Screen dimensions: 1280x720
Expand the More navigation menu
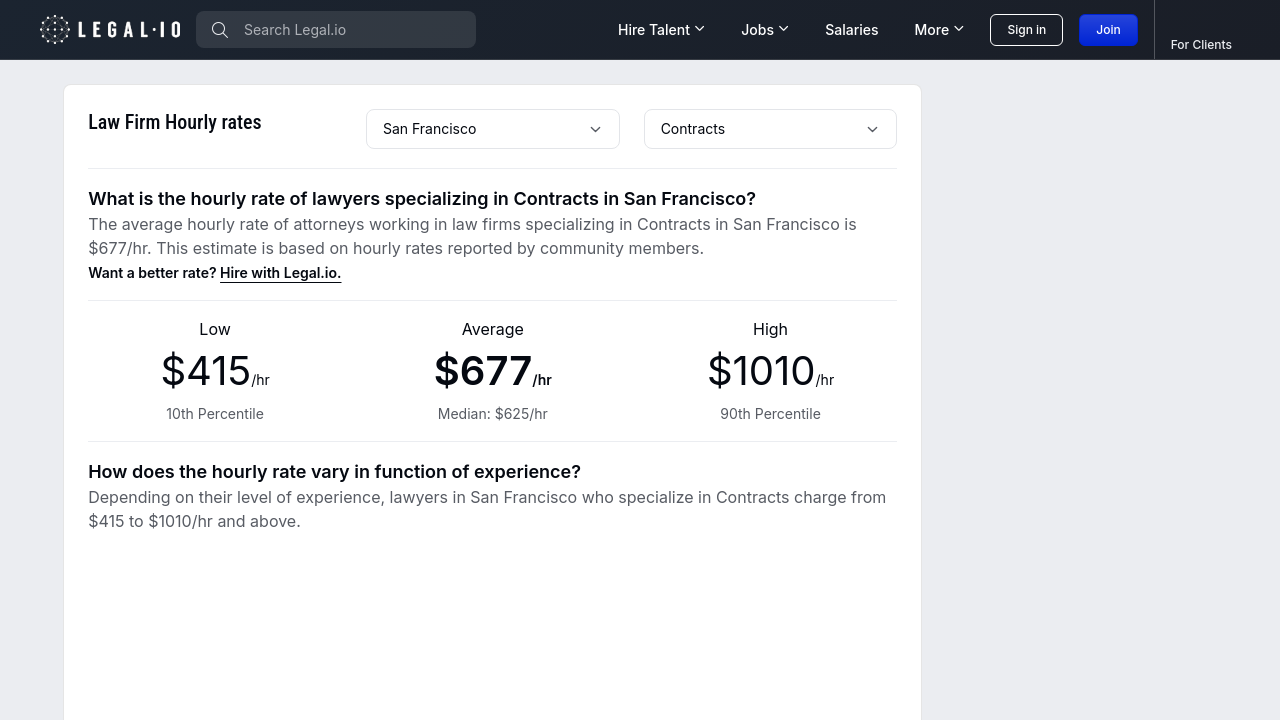(x=931, y=30)
